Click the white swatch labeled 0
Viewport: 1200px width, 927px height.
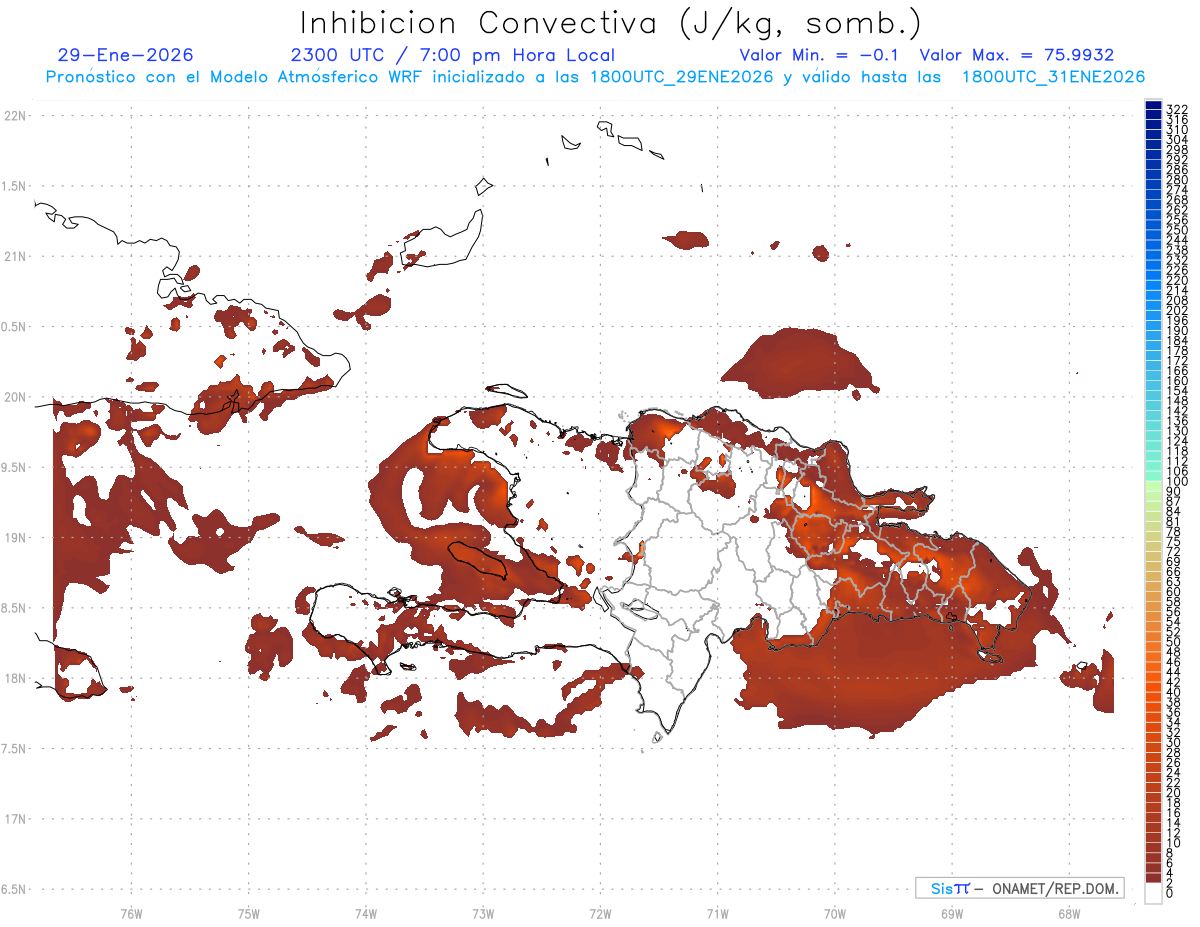click(1153, 893)
